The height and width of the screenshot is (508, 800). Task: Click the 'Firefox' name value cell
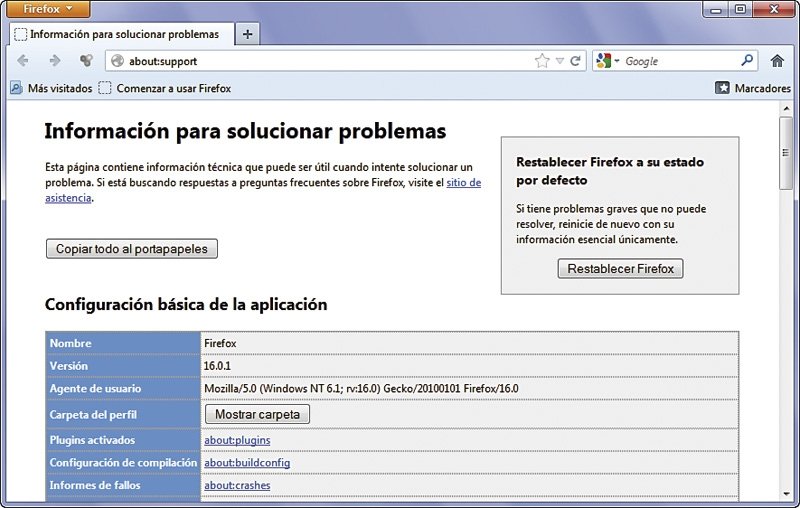click(x=469, y=343)
